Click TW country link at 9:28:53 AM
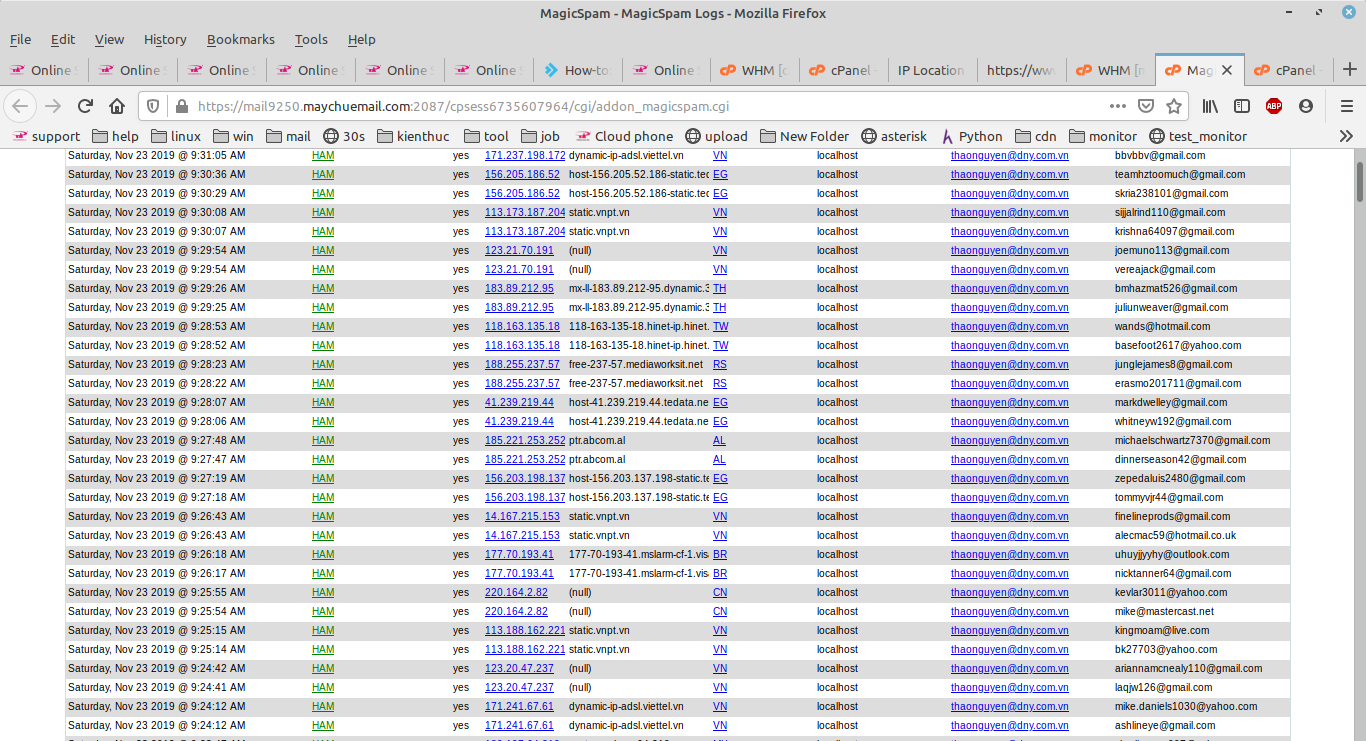1366x741 pixels. 720,326
